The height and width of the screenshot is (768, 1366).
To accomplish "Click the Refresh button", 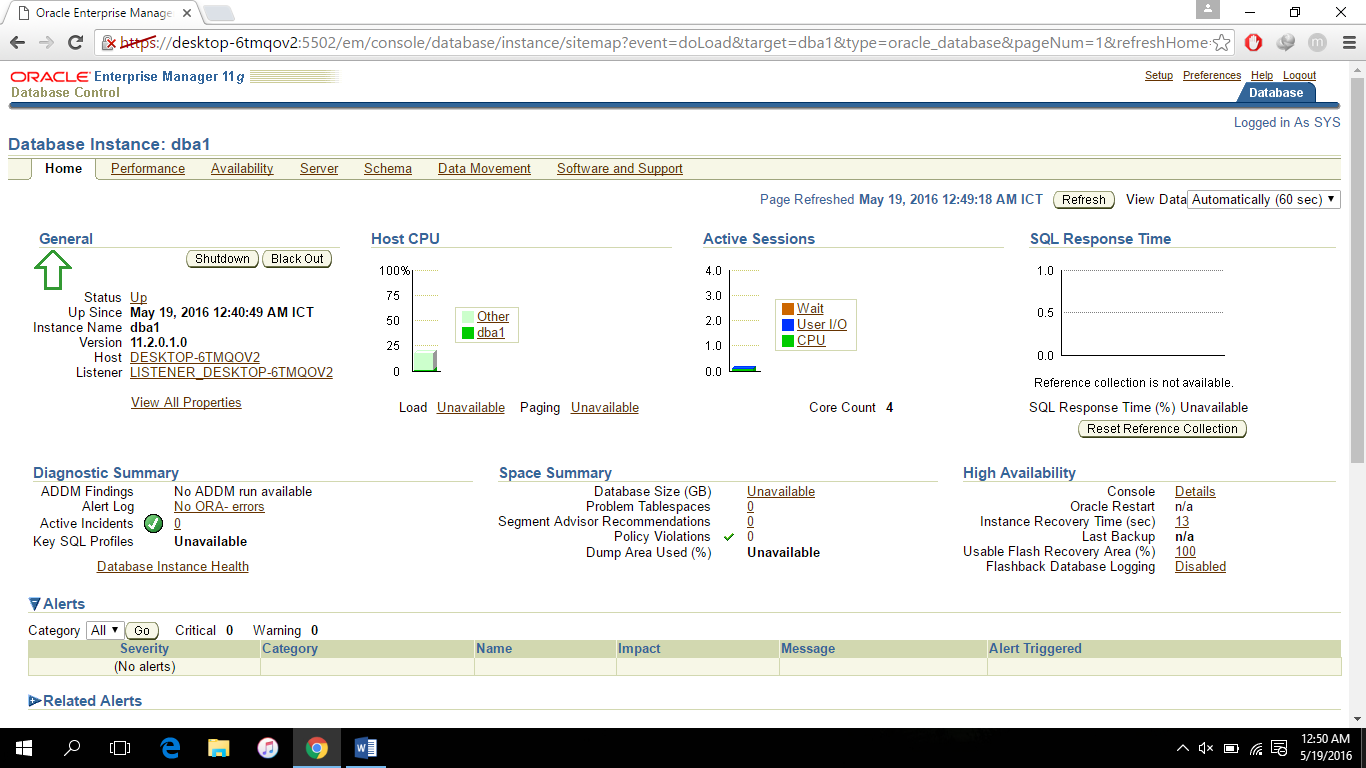I will [x=1084, y=200].
